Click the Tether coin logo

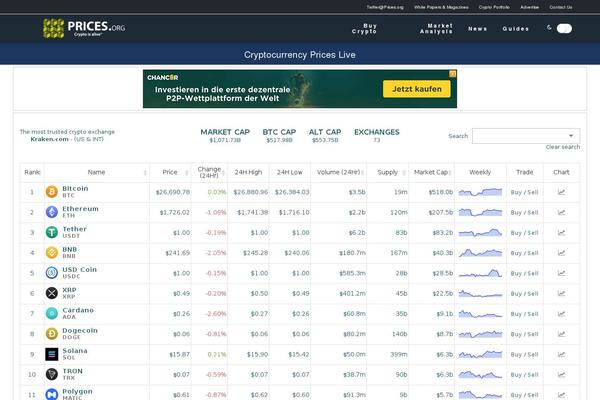[52, 232]
